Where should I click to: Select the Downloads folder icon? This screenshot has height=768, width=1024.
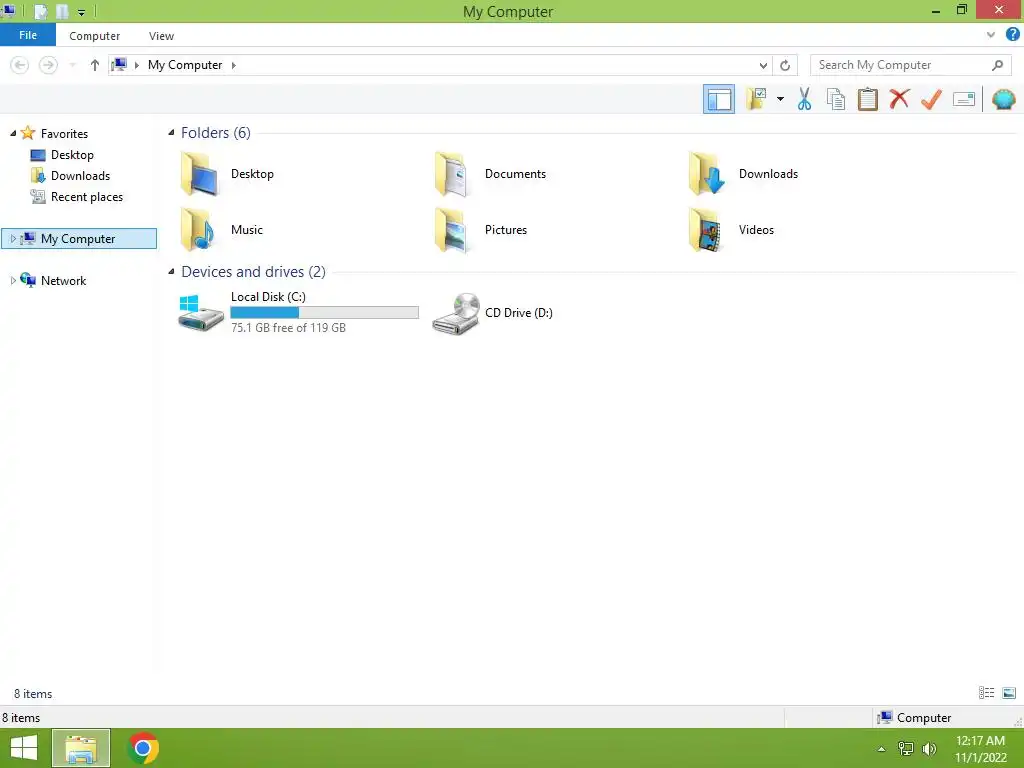tap(707, 174)
